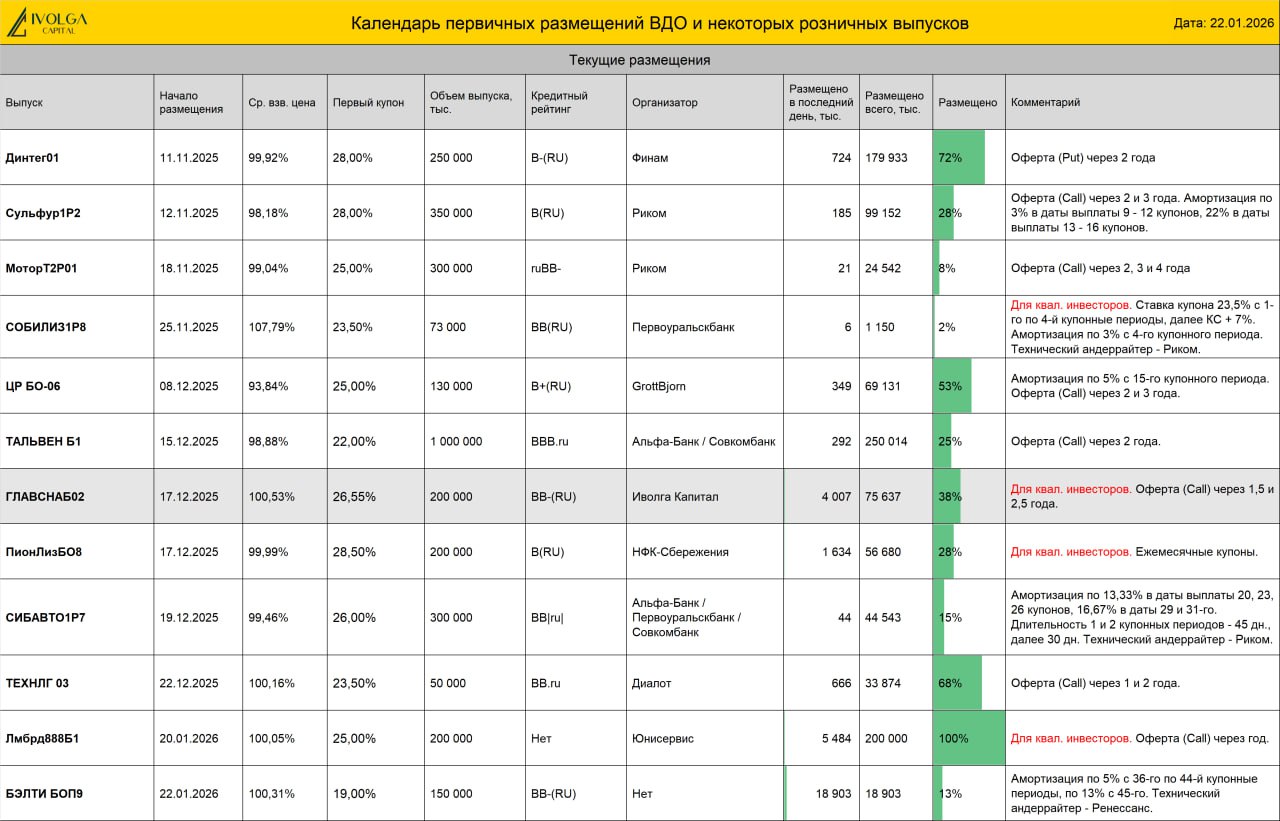
Task: Click the first coupon value 26,55%
Action: pos(352,497)
